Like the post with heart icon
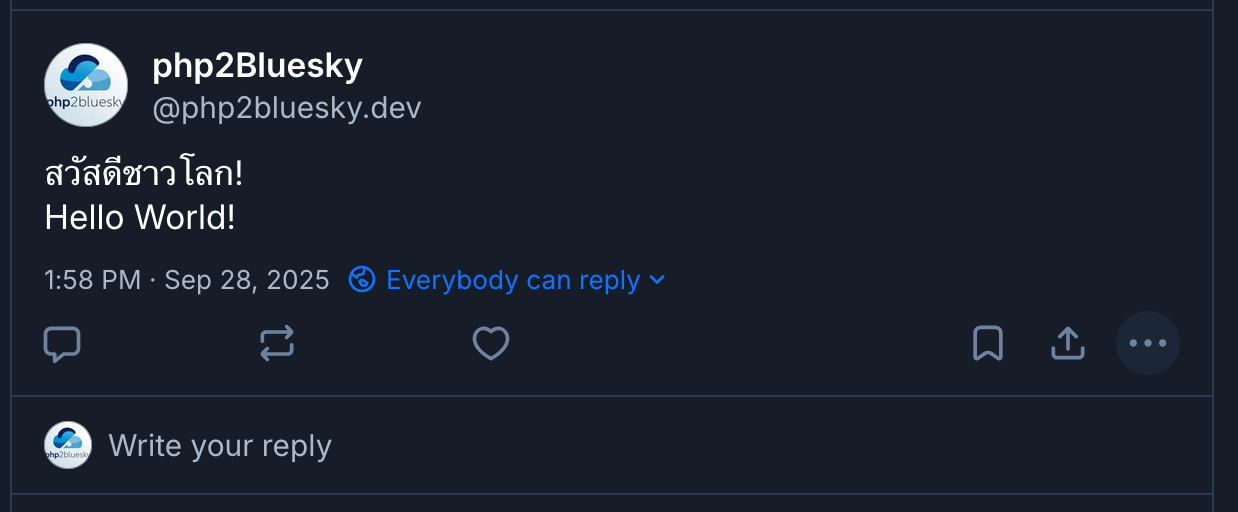Image resolution: width=1238 pixels, height=512 pixels. click(x=491, y=344)
